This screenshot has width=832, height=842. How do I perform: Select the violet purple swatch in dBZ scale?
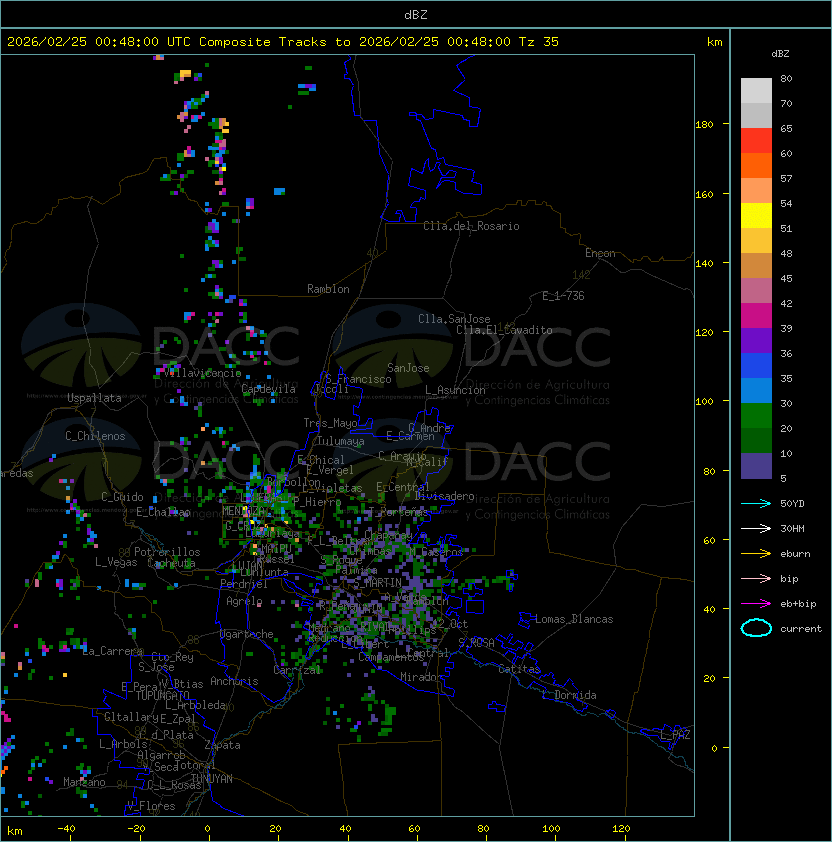[756, 340]
